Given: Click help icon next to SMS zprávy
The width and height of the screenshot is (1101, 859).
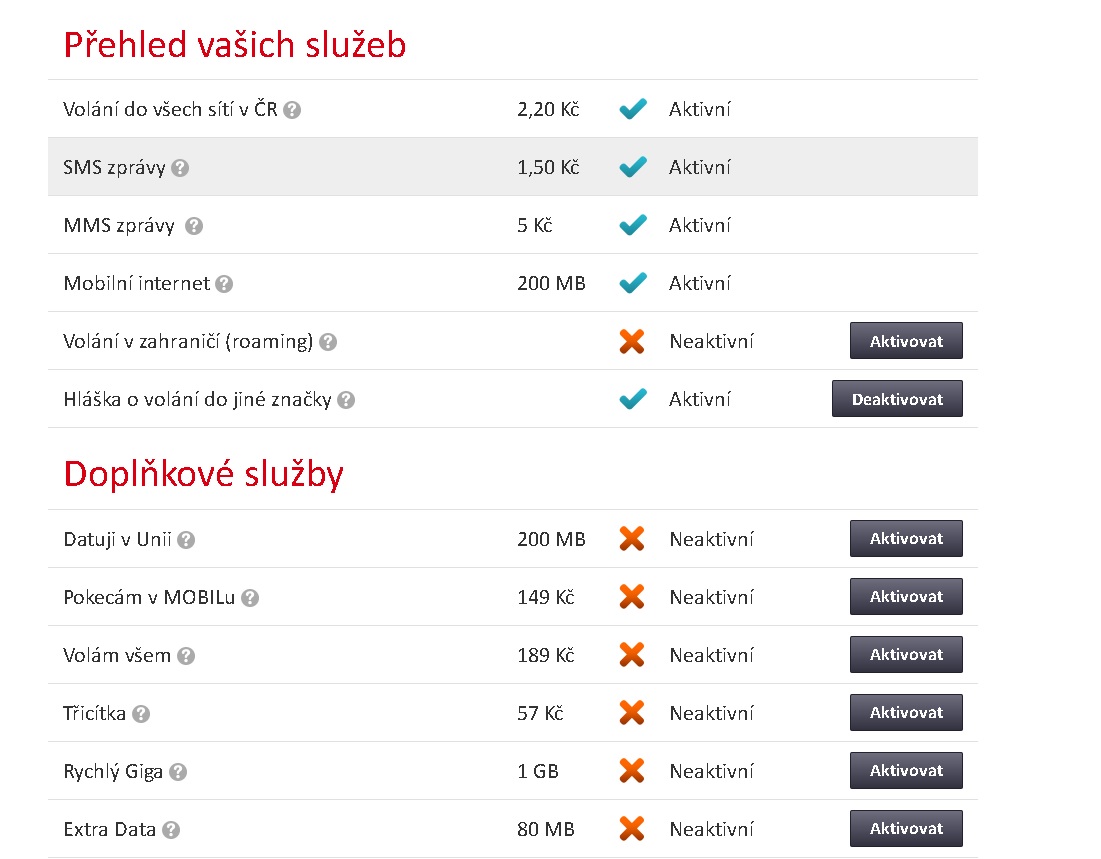Looking at the screenshot, I should (180, 168).
